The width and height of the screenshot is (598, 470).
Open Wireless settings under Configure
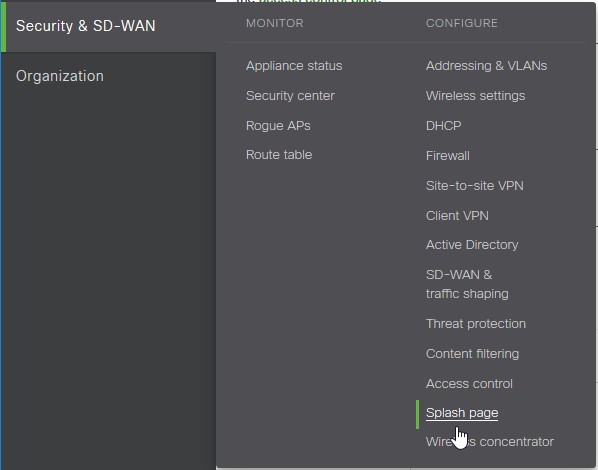475,96
